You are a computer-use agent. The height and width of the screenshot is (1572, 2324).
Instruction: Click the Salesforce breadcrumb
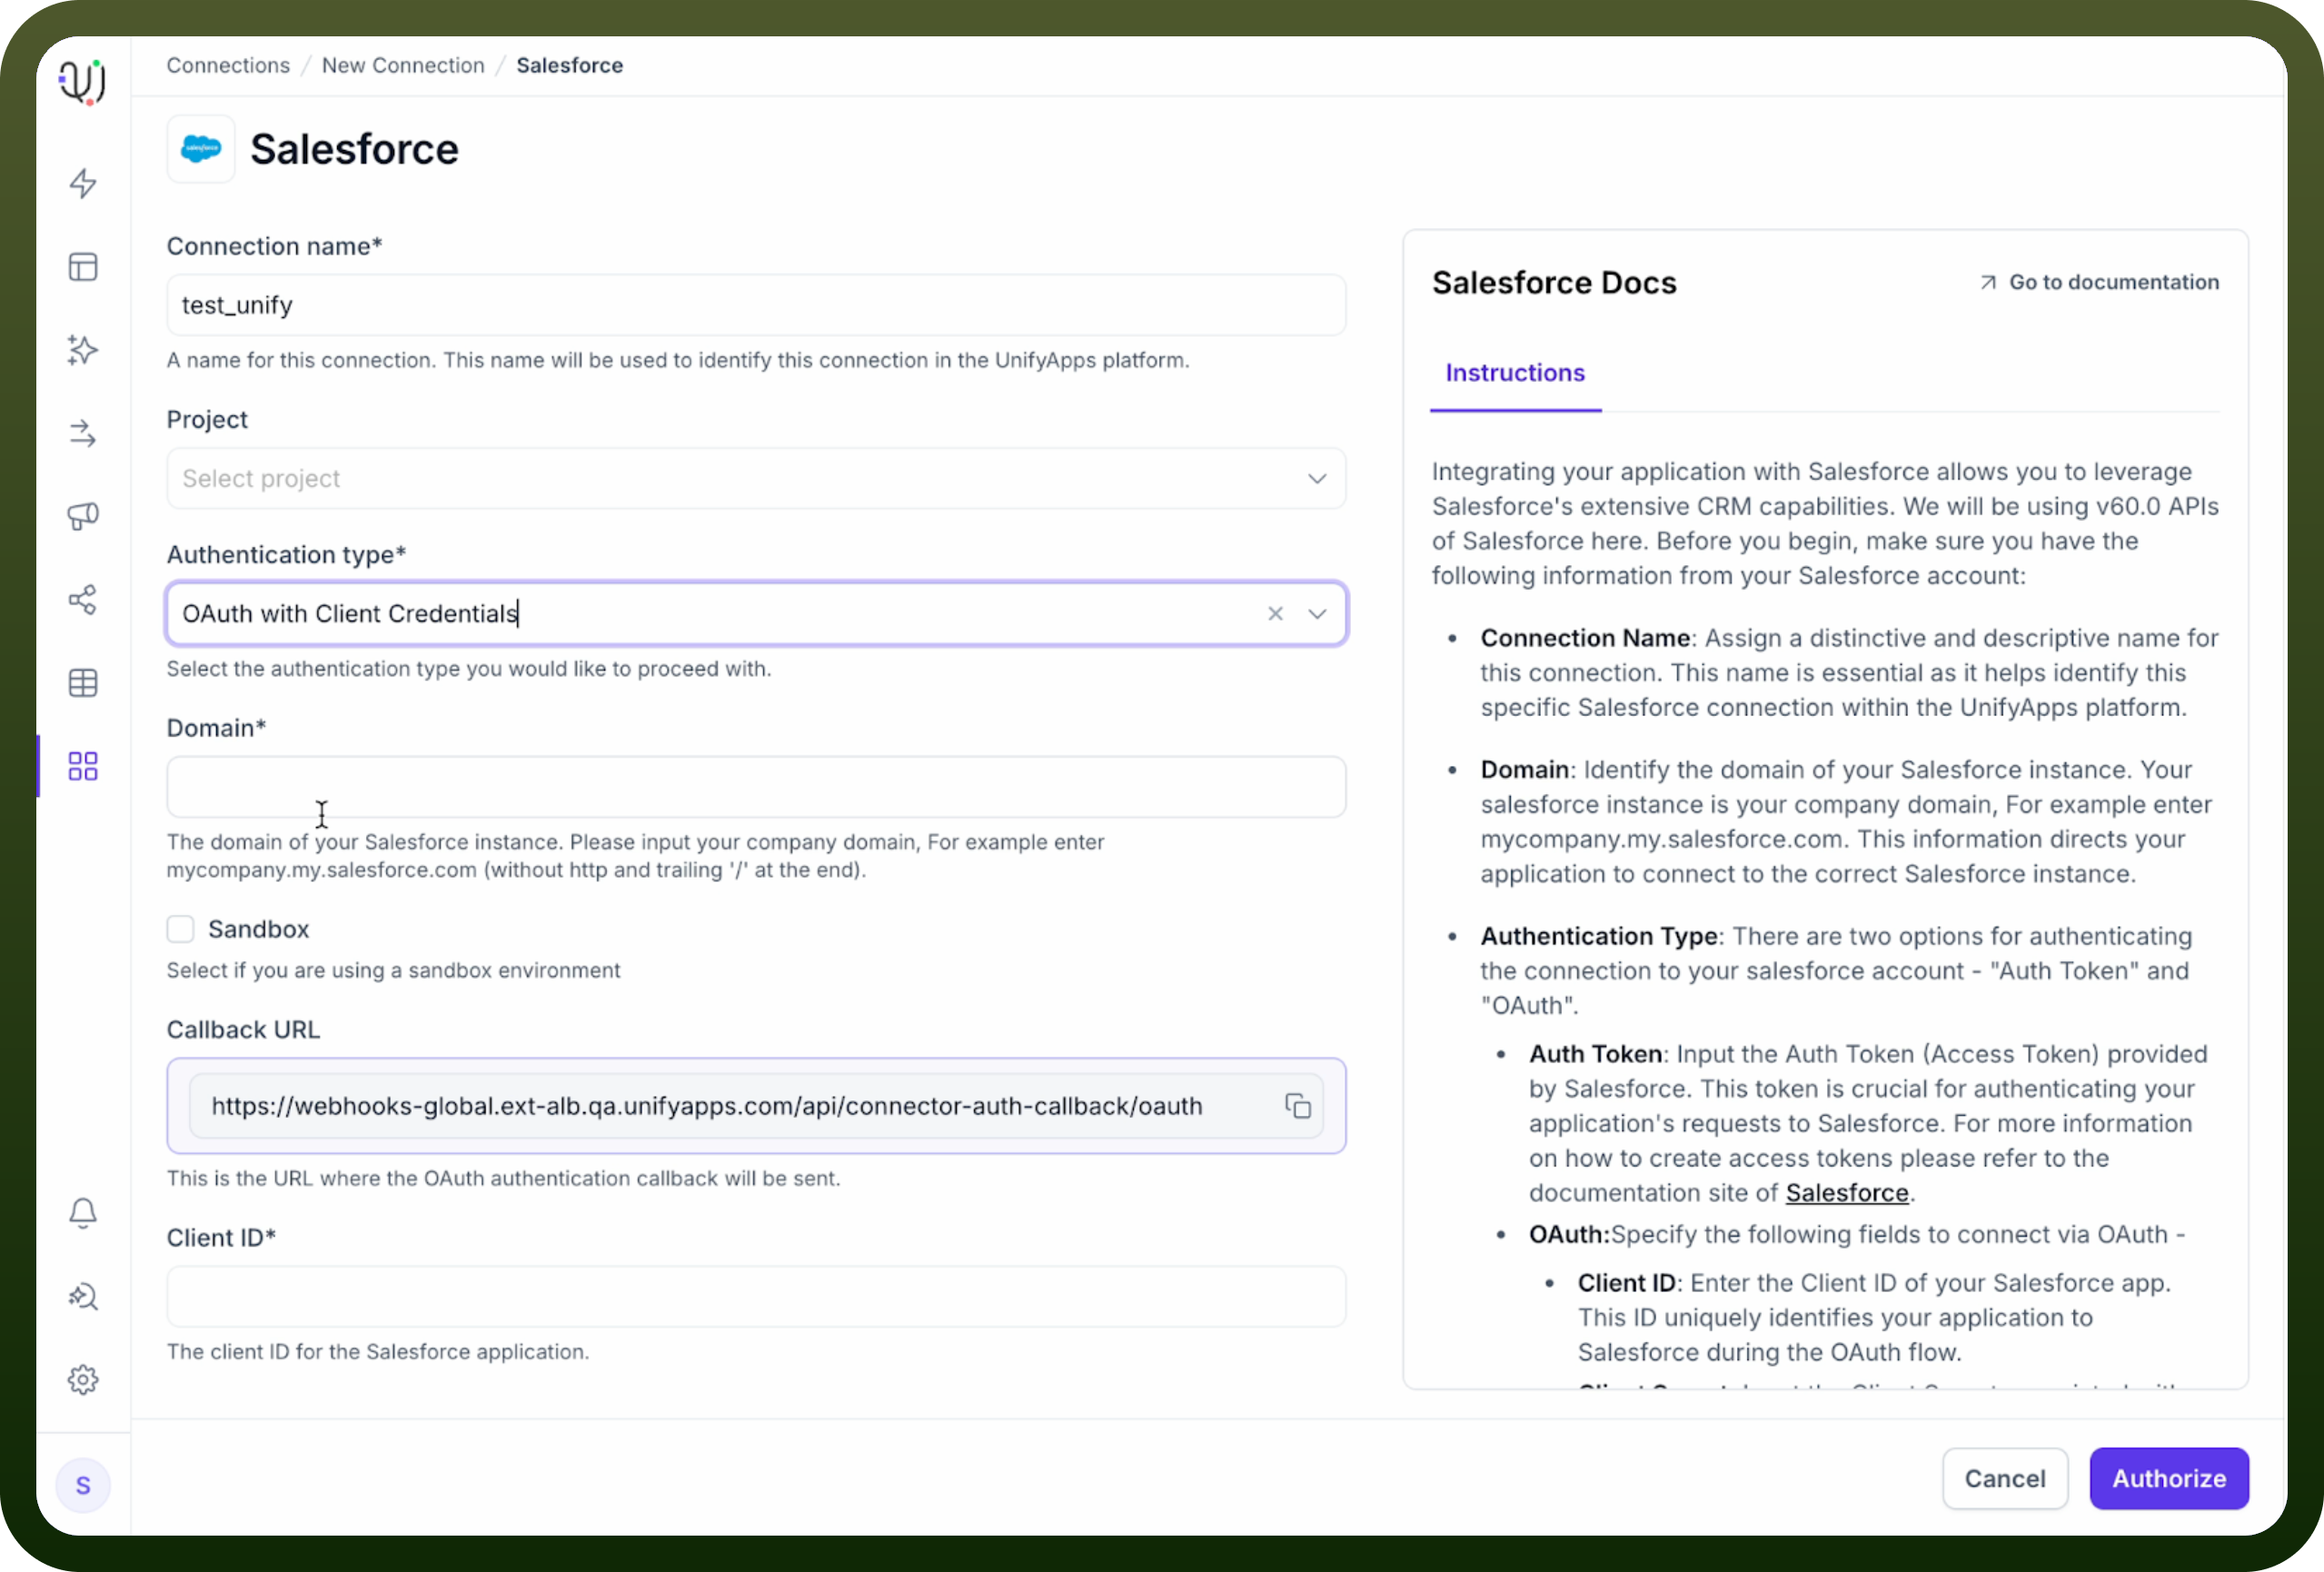(570, 65)
